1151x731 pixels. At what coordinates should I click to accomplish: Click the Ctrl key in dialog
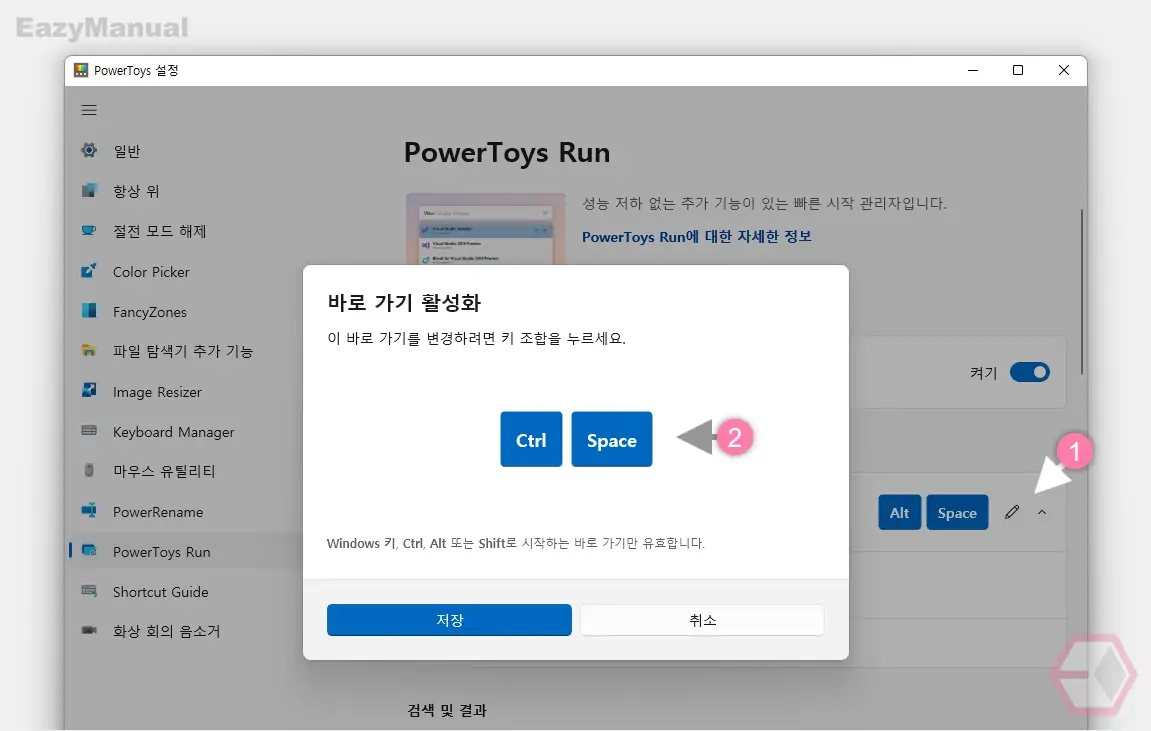tap(531, 439)
